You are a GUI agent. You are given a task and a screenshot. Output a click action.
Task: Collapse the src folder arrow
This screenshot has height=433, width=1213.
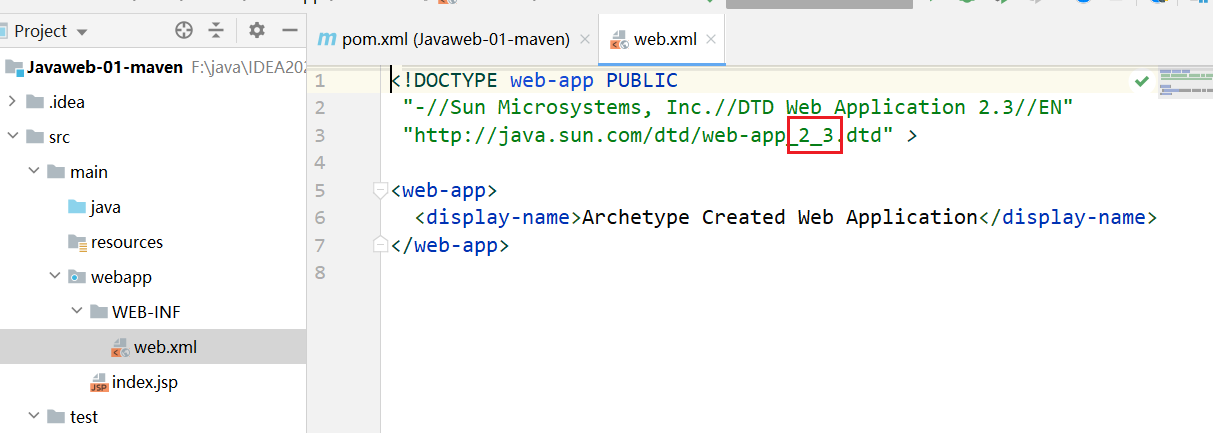[12, 137]
